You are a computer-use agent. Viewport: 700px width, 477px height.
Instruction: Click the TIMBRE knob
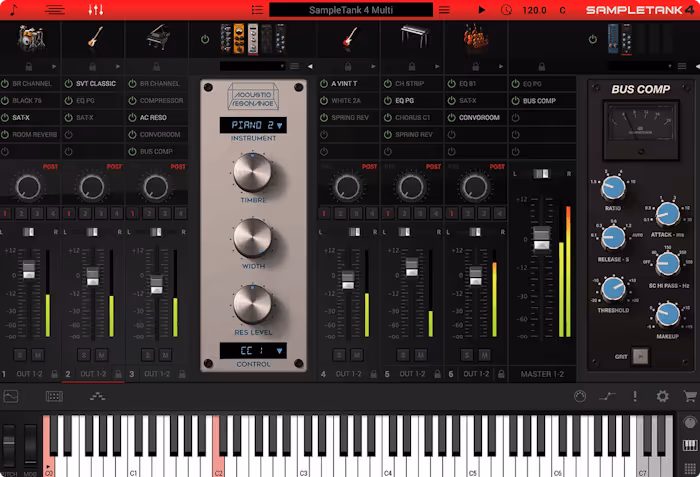point(253,172)
